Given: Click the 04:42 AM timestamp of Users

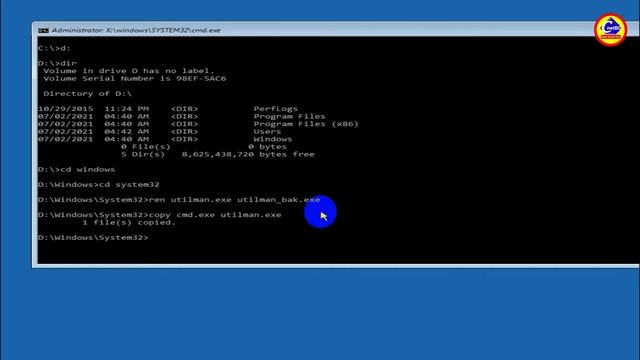Looking at the screenshot, I should 127,131.
